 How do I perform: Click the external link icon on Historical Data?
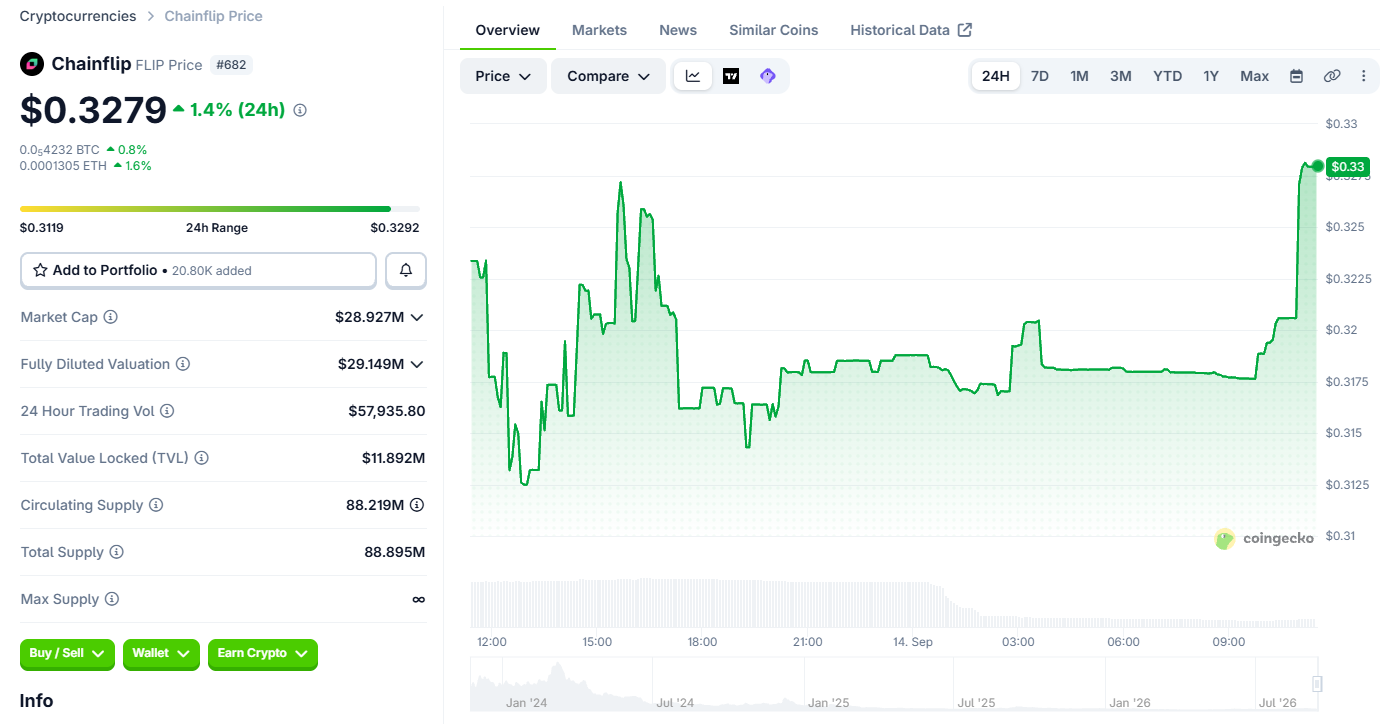click(x=965, y=30)
